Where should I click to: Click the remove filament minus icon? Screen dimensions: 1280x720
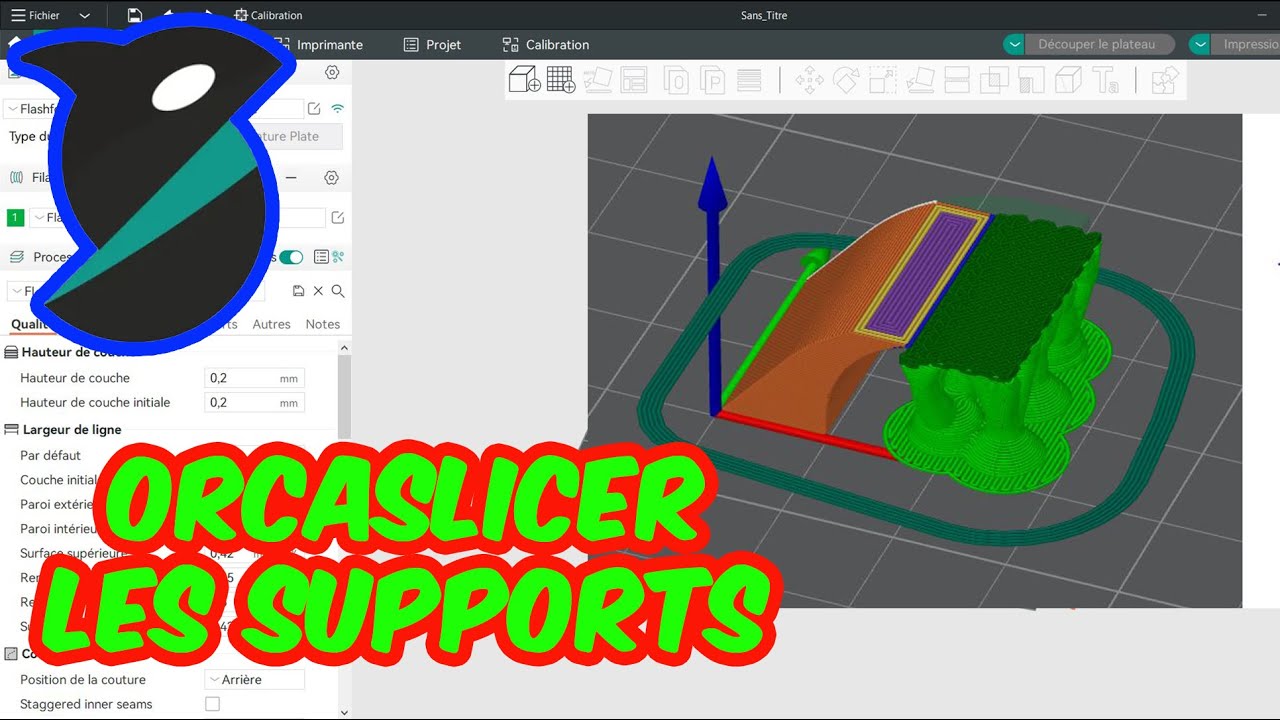tap(291, 177)
